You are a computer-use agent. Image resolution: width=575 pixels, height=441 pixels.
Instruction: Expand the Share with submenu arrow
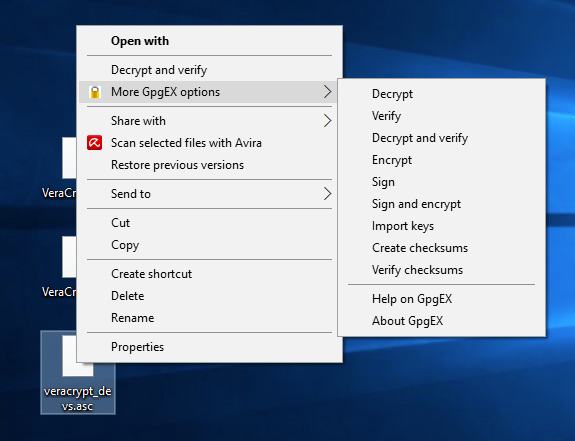click(x=327, y=121)
